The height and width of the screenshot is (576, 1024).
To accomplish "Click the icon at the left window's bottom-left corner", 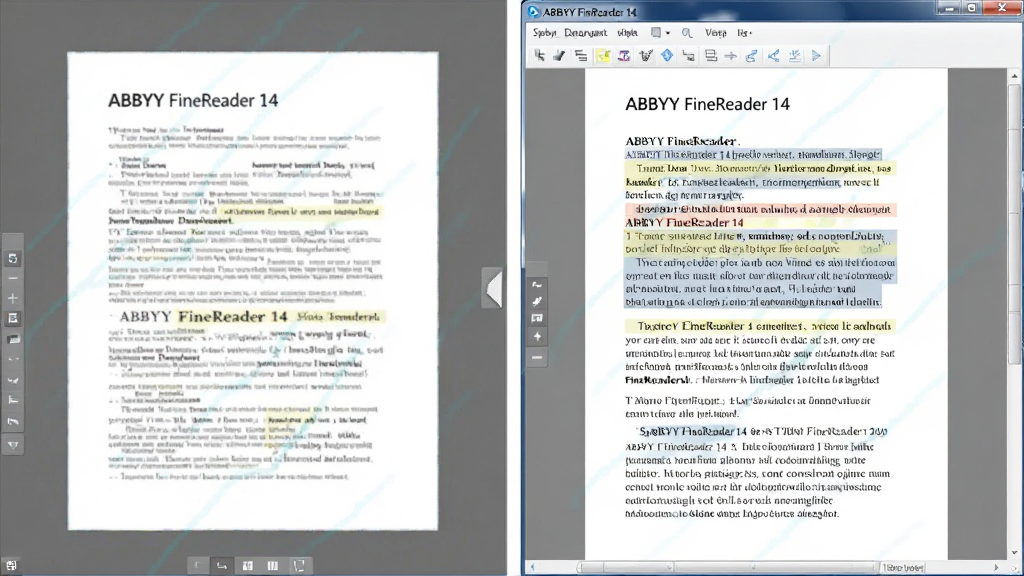I will tap(11, 566).
